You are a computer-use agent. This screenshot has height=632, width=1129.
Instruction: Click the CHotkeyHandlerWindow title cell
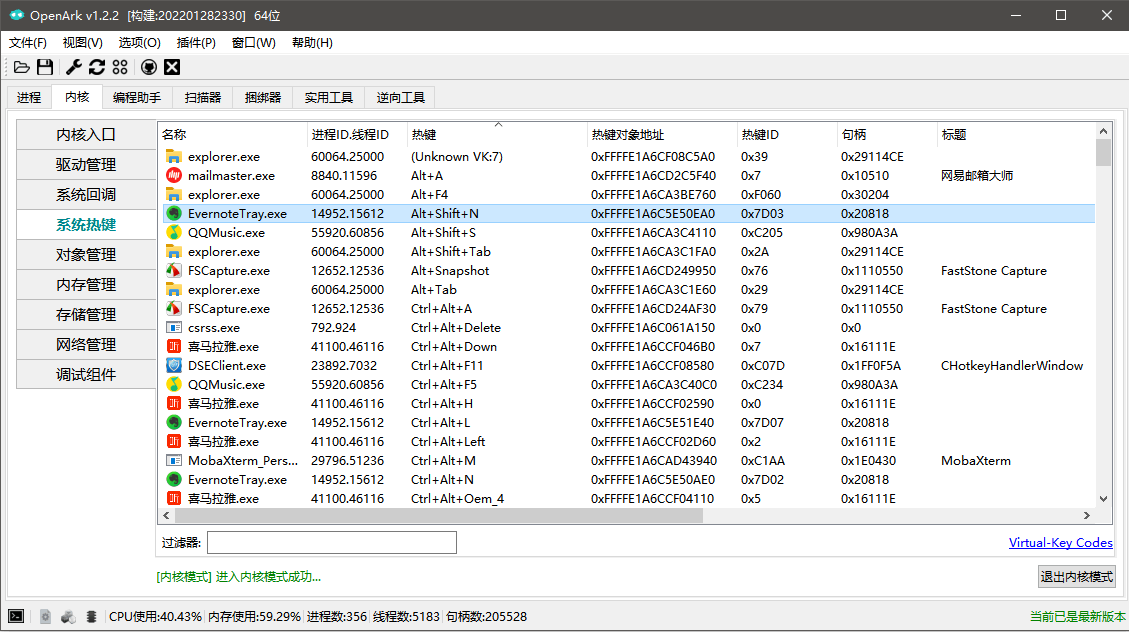point(1012,366)
